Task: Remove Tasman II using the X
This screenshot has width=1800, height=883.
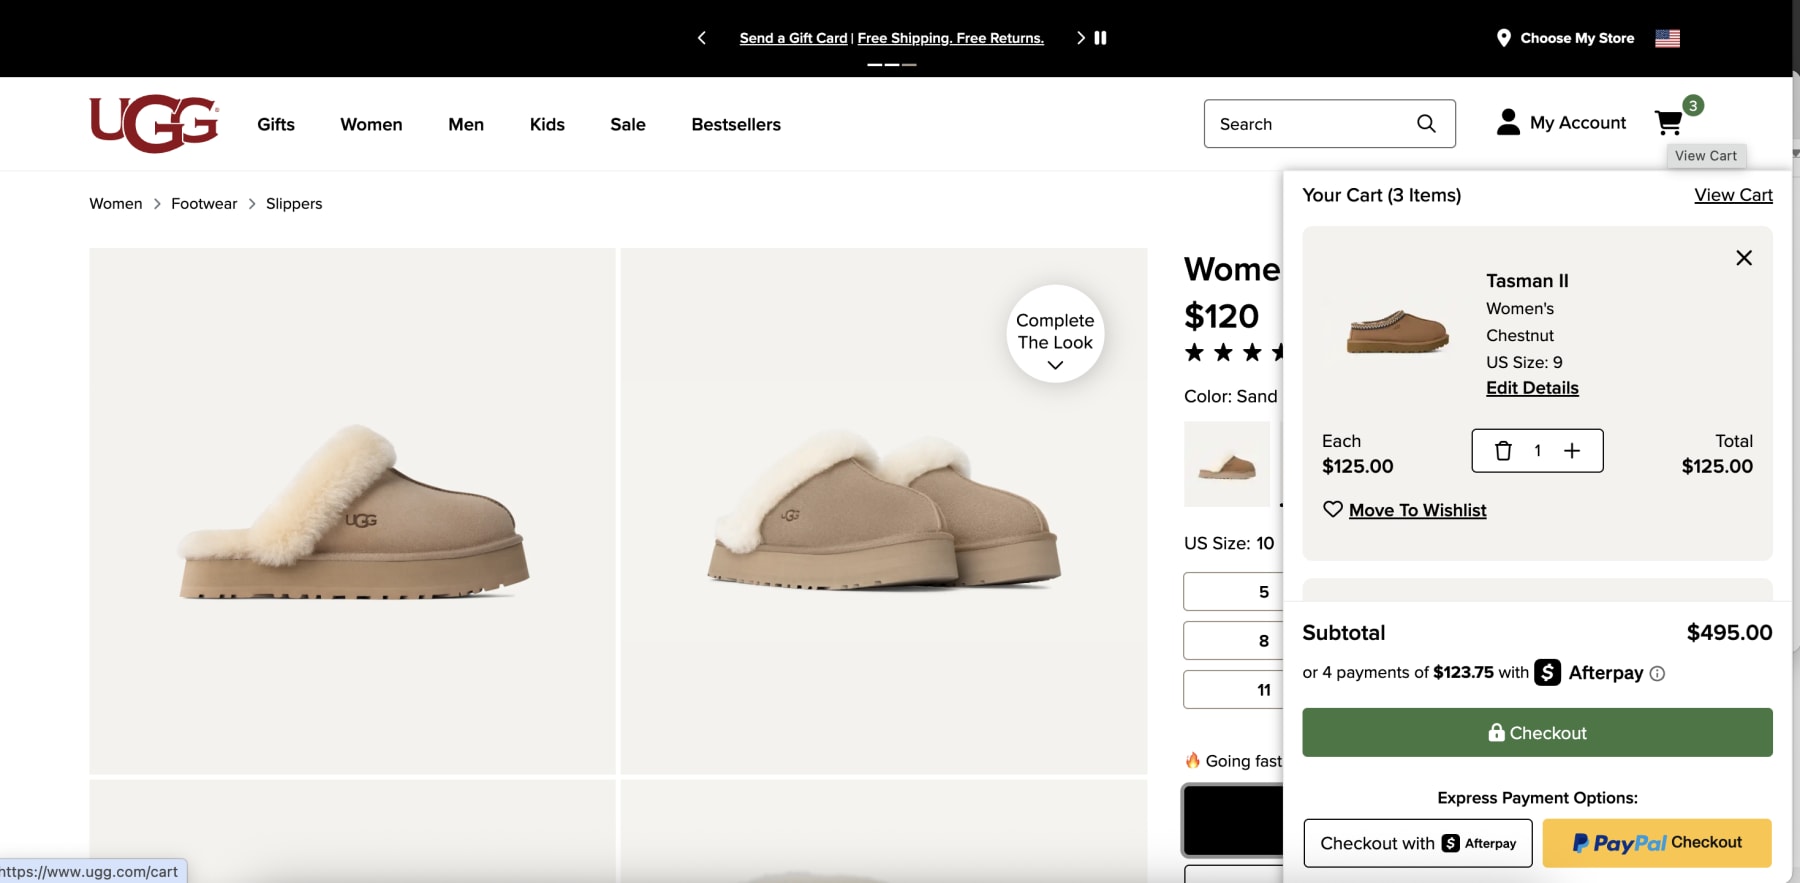Action: [1744, 258]
